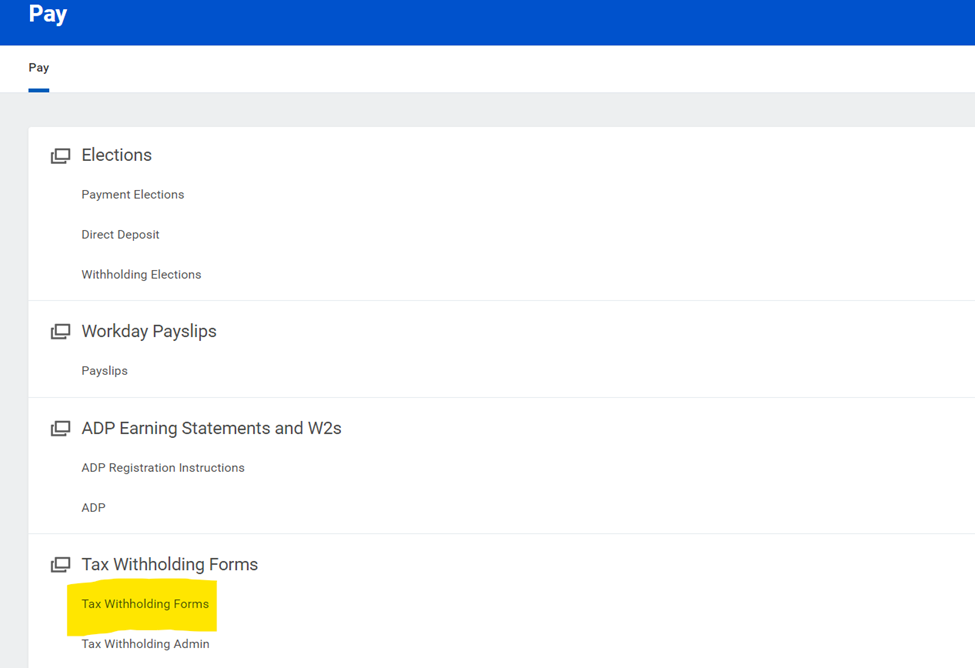Click the blue underline beneath Pay tab
The width and height of the screenshot is (975, 668).
[39, 90]
